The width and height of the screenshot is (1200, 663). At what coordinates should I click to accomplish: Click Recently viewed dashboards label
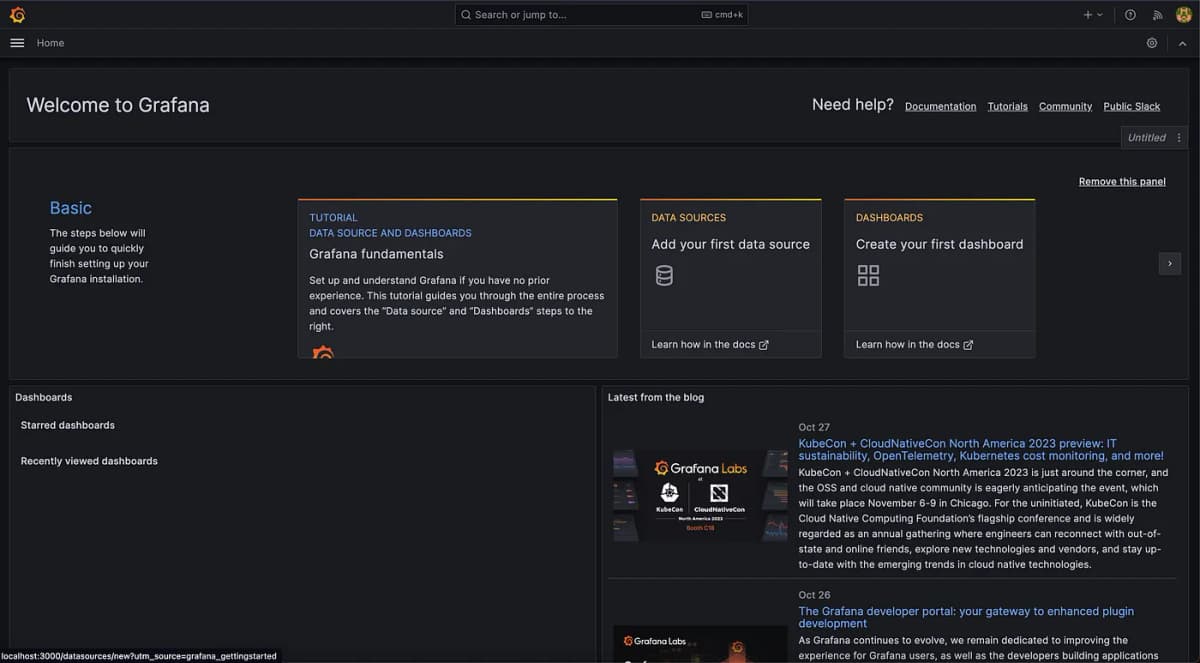click(x=89, y=461)
